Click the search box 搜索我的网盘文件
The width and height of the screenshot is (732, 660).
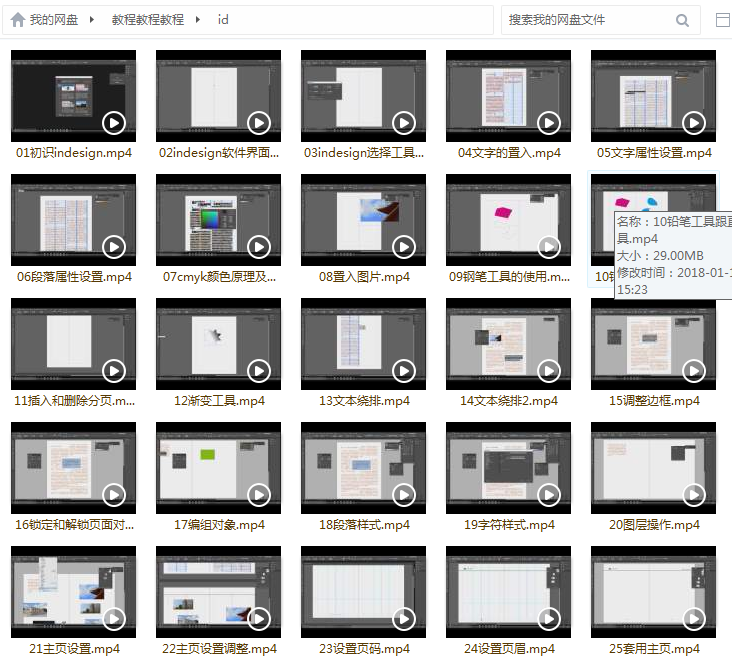(585, 20)
